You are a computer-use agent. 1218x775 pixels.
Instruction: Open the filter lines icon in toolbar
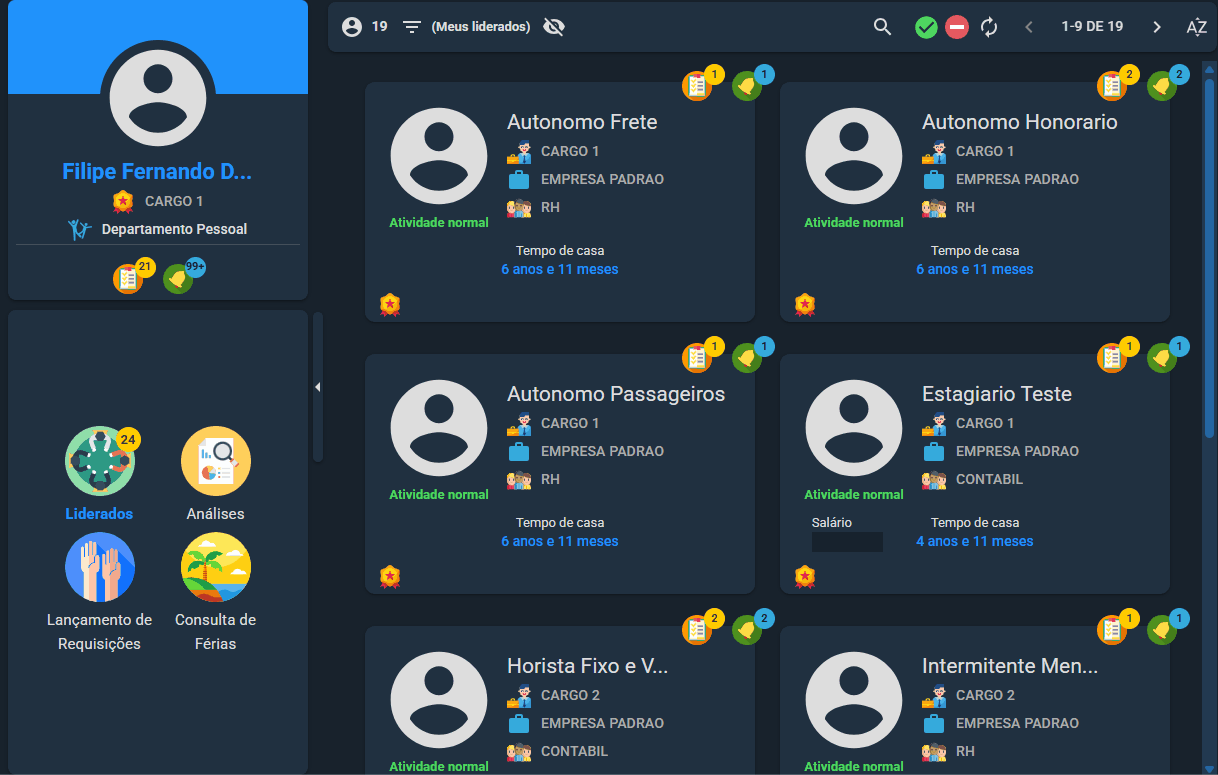click(x=412, y=27)
